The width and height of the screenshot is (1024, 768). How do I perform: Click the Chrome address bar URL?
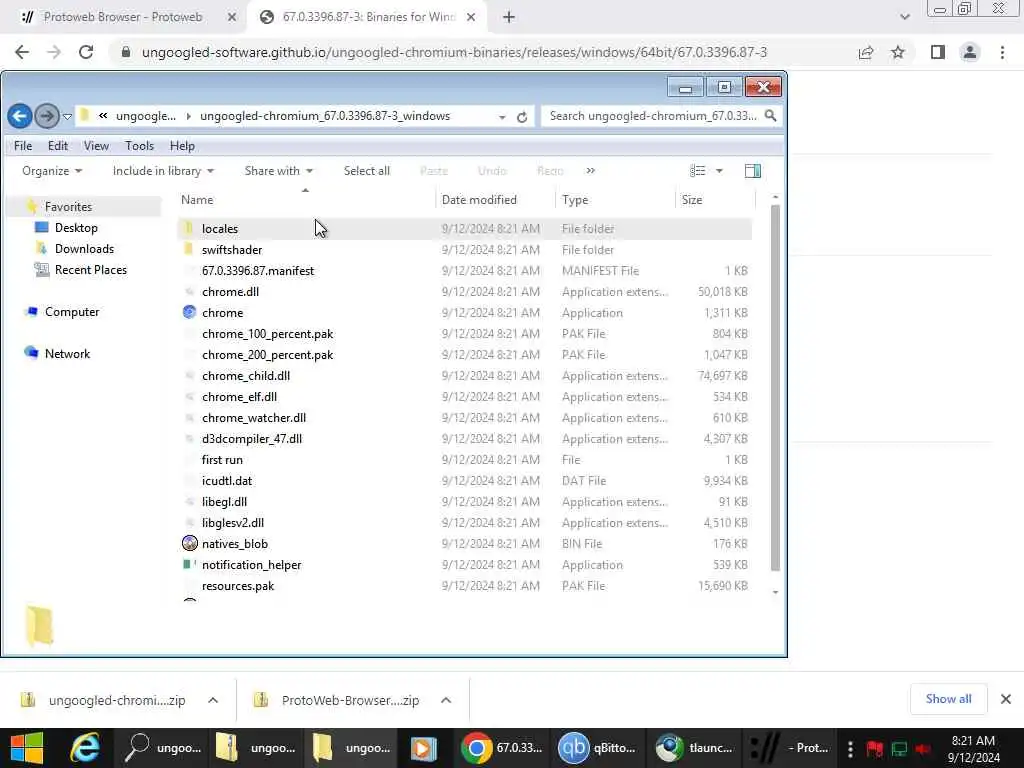pyautogui.click(x=454, y=52)
